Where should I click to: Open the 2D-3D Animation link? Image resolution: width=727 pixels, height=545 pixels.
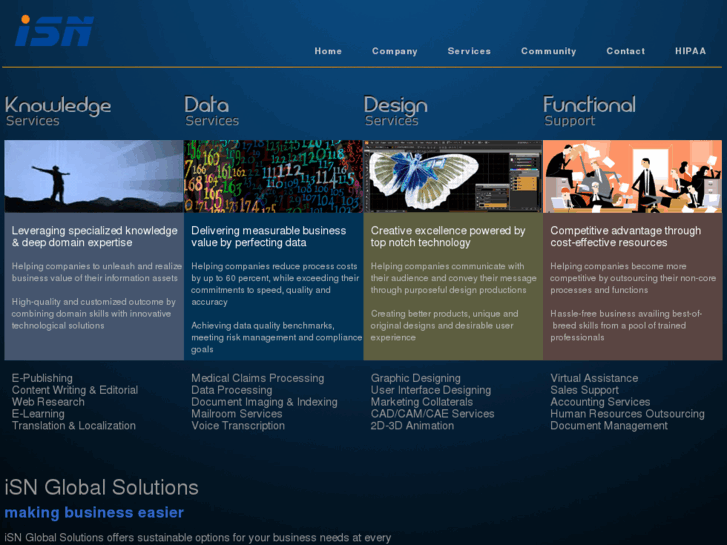coord(412,425)
